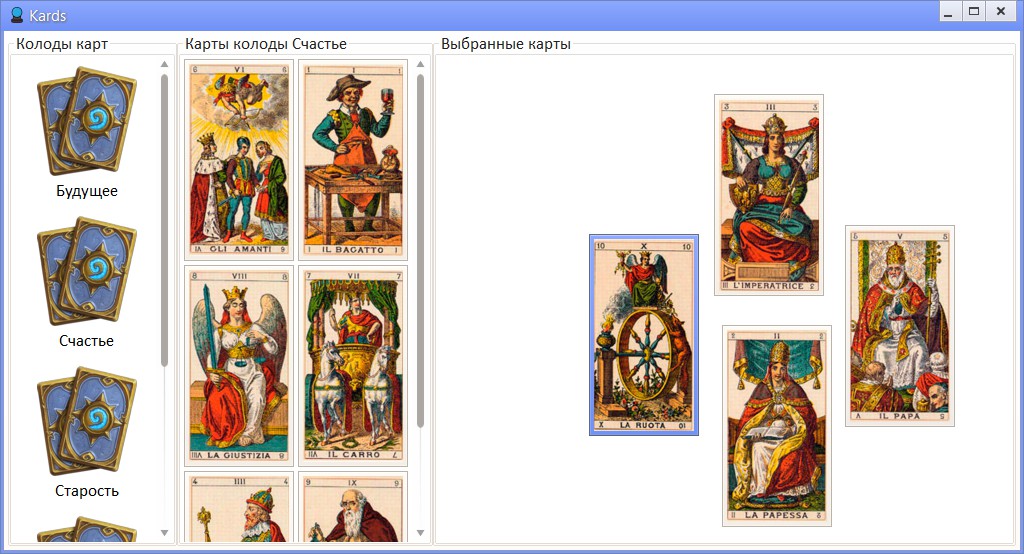Screen dimensions: 1024x554
Task: Maximize the Kards window
Action: 974,12
